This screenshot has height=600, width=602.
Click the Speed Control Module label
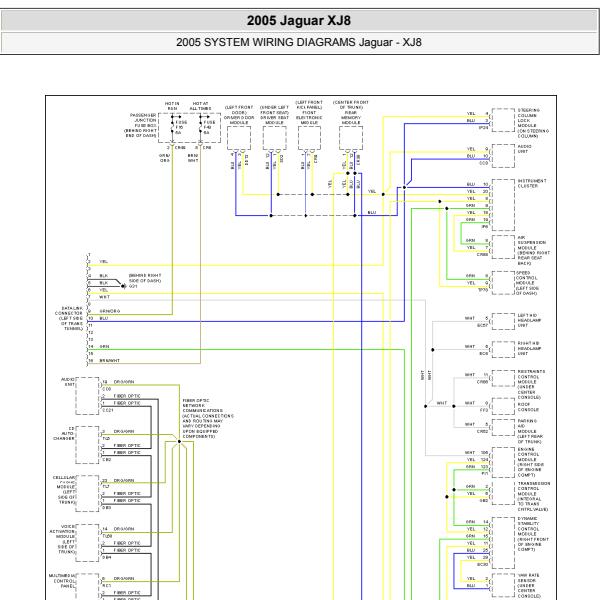pyautogui.click(x=527, y=283)
